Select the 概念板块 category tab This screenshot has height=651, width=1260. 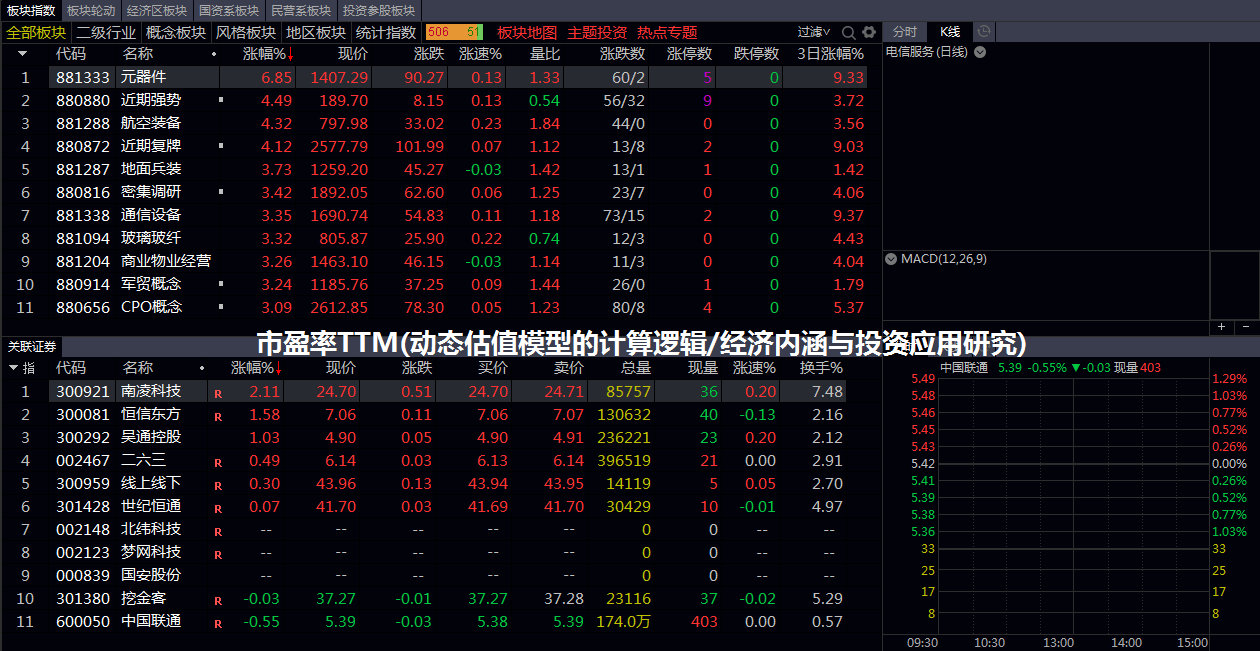coord(176,32)
